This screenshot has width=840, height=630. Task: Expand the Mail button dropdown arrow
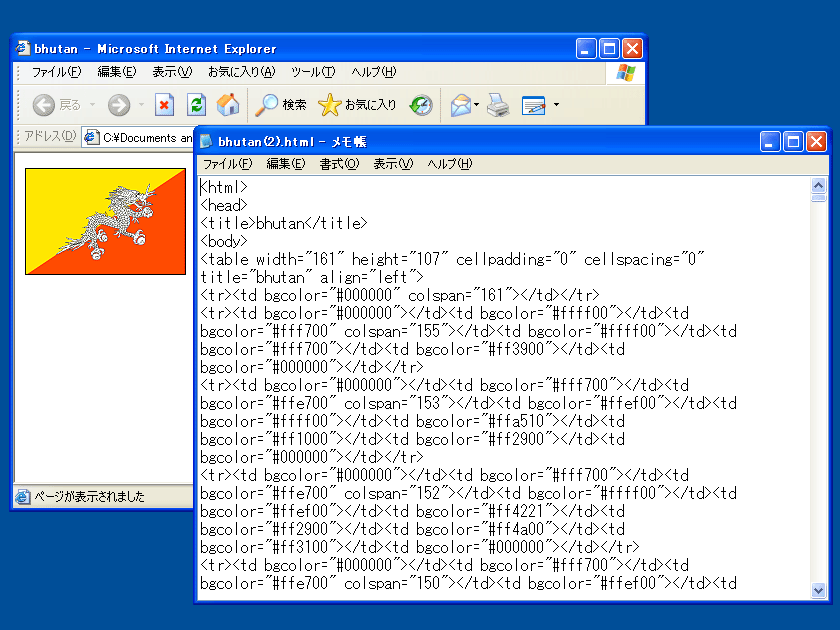coord(476,105)
